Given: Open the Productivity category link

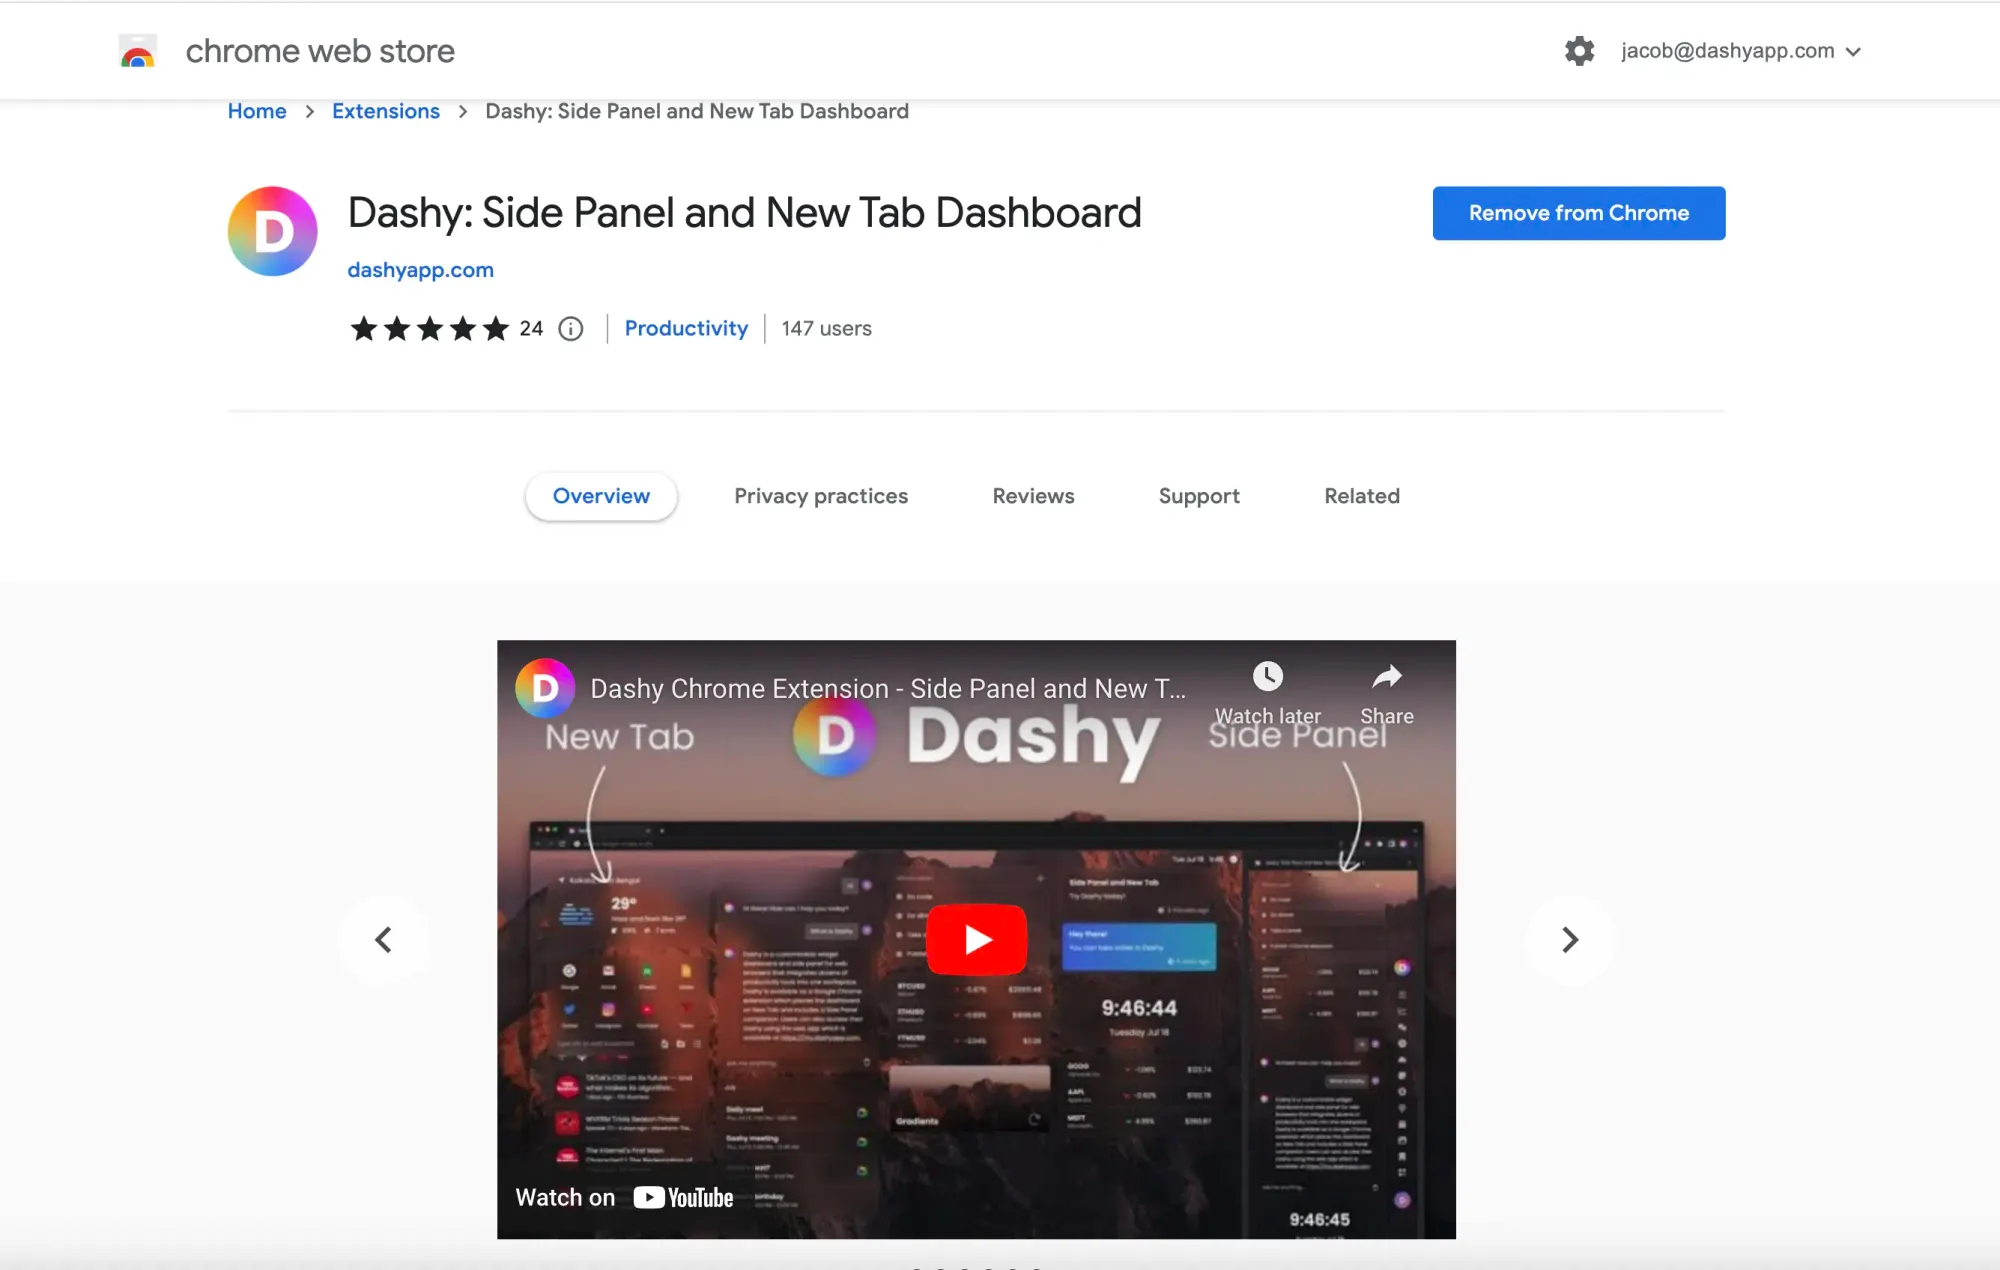Looking at the screenshot, I should pos(686,328).
